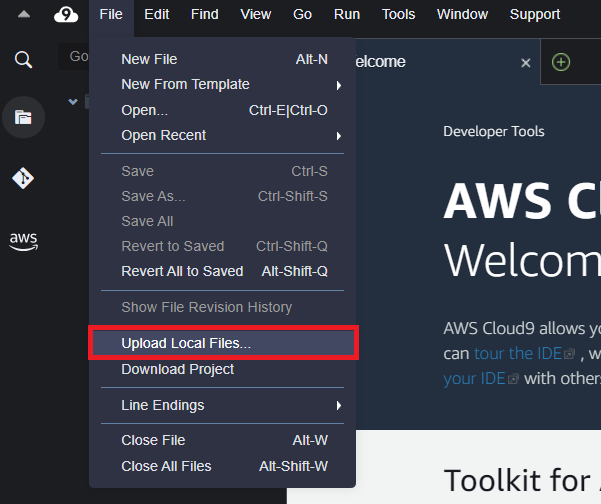Screen dimensions: 601x504
Task: Click Save As... menu entry
Action: click(222, 196)
